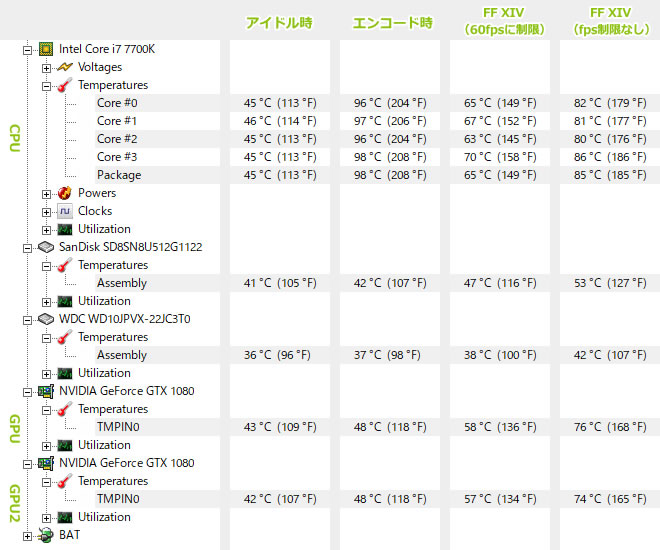Click the Powers flame icon
The height and width of the screenshot is (550, 660).
[x=64, y=193]
